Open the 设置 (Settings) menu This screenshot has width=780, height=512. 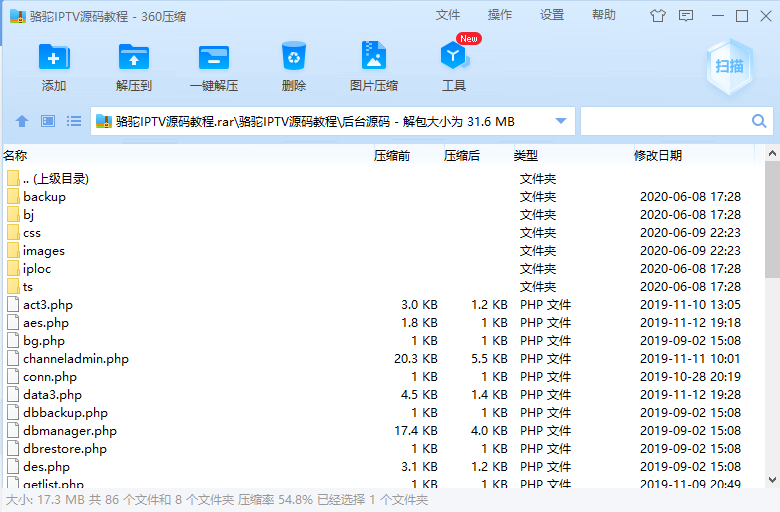click(552, 15)
